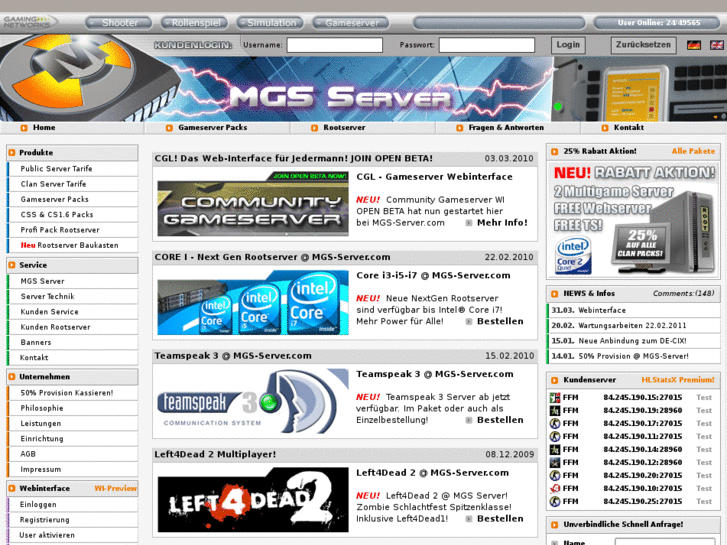This screenshot has height=545, width=727.
Task: Open Kunden Rootserver sidebar link
Action: click(55, 327)
